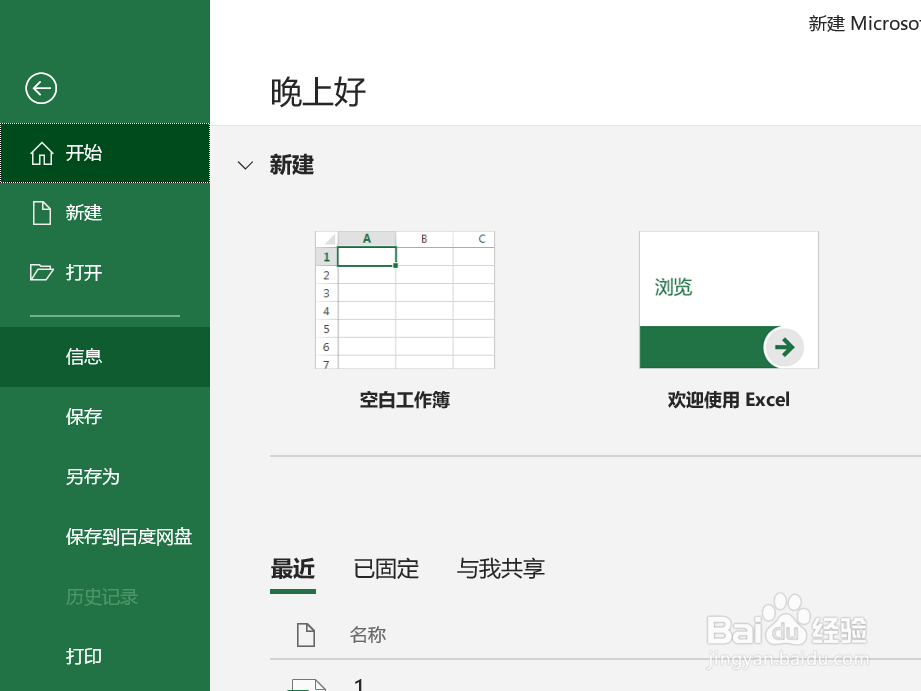
Task: Expand the recent files name column options
Action: (367, 634)
